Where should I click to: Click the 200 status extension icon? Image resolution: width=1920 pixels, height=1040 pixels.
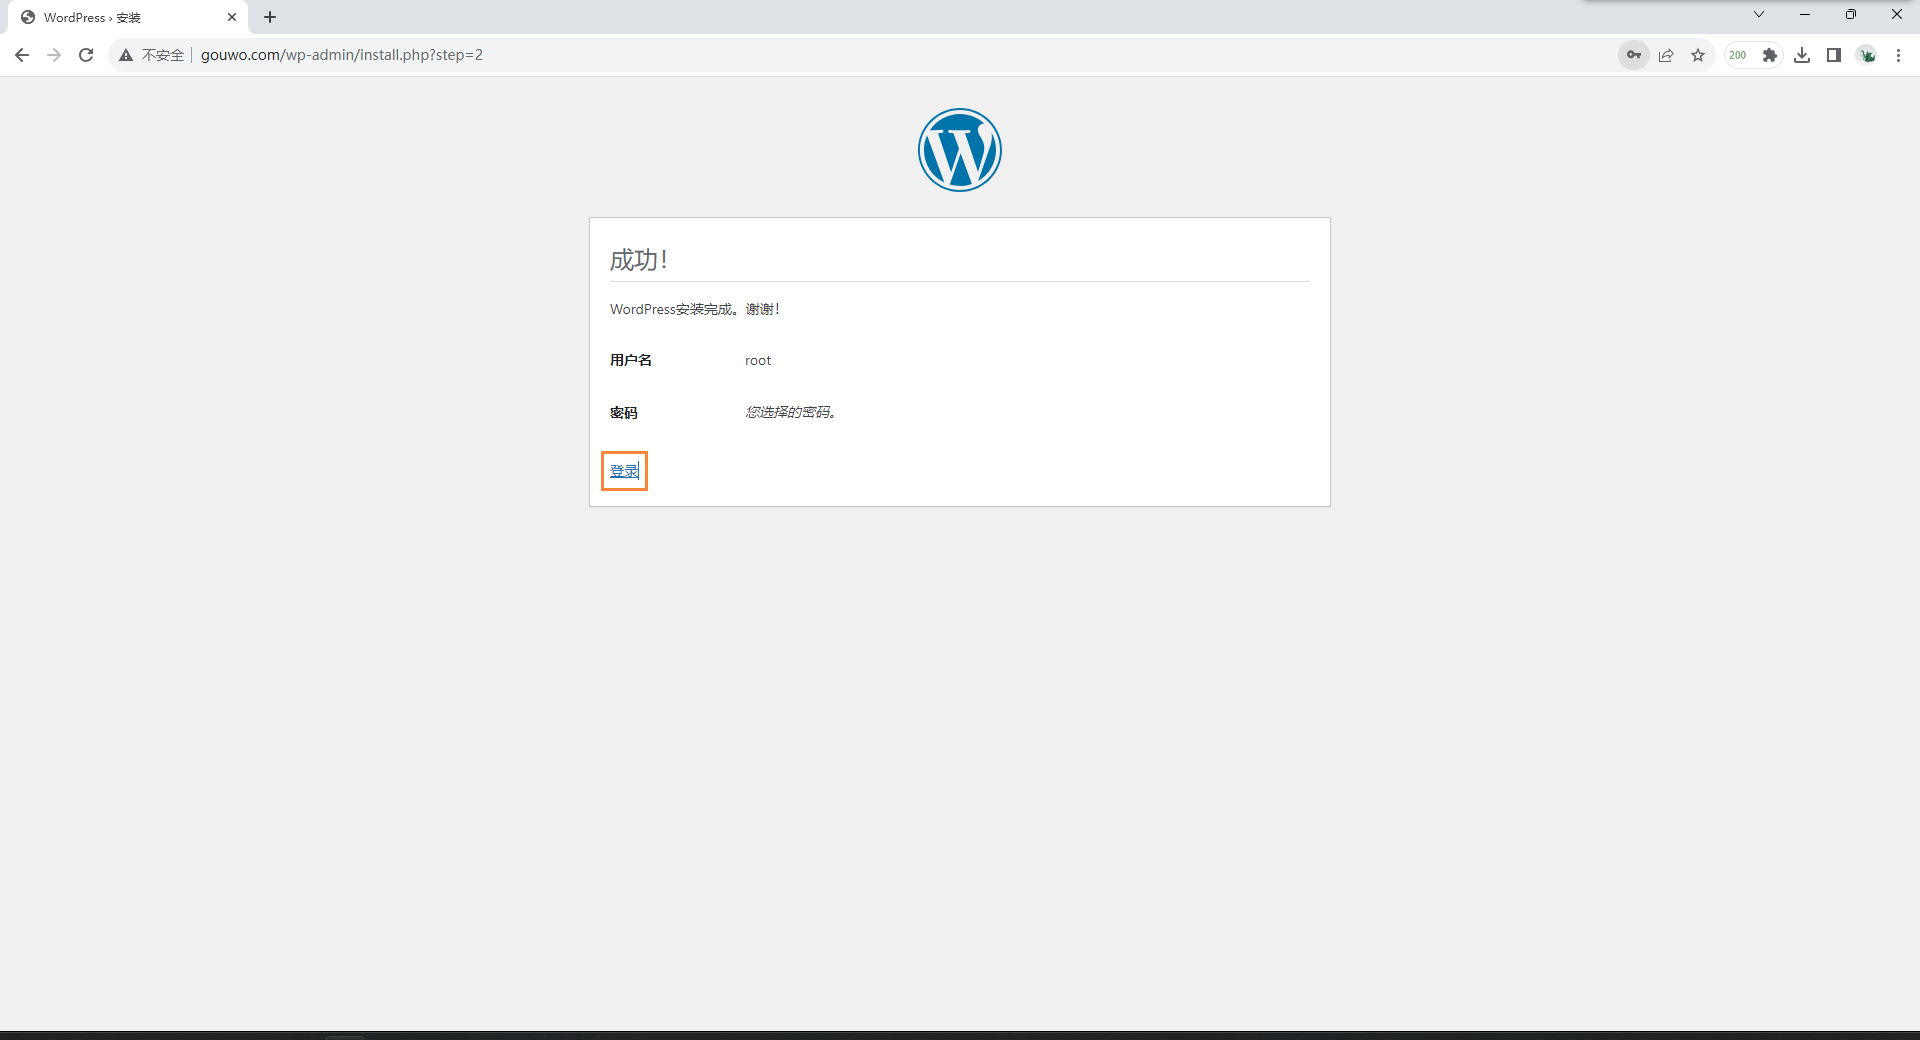tap(1738, 55)
